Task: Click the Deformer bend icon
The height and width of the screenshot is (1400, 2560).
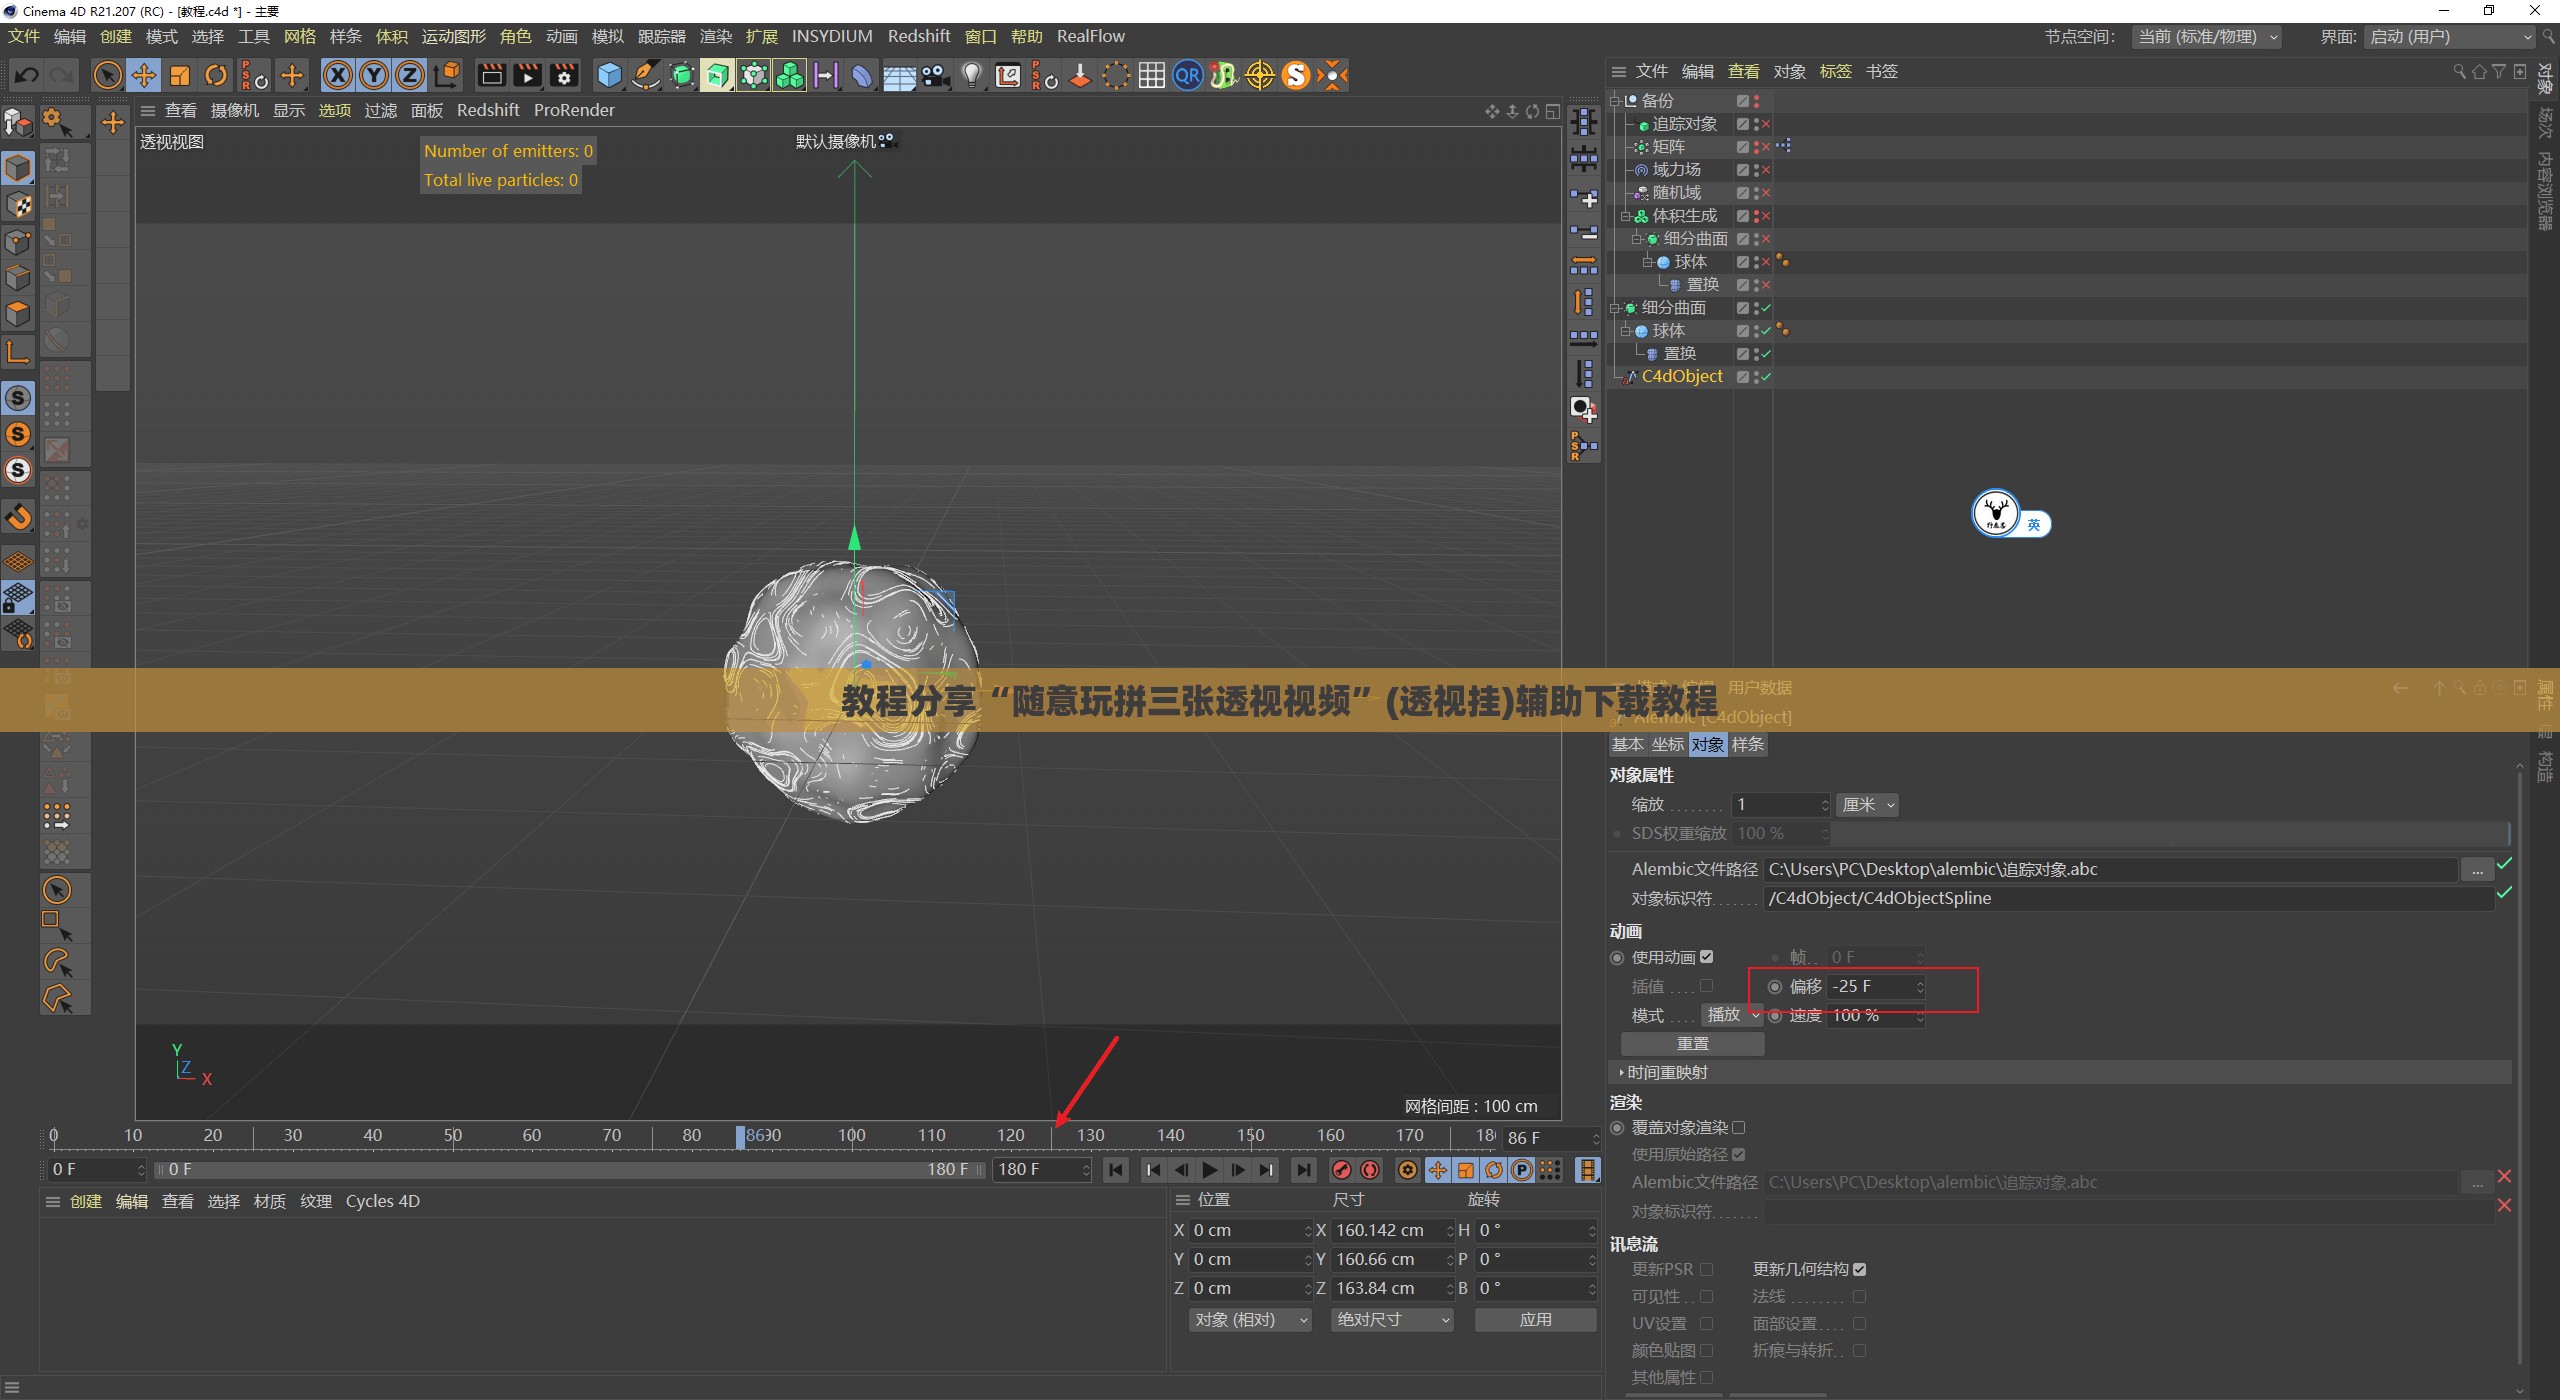Action: coord(862,75)
